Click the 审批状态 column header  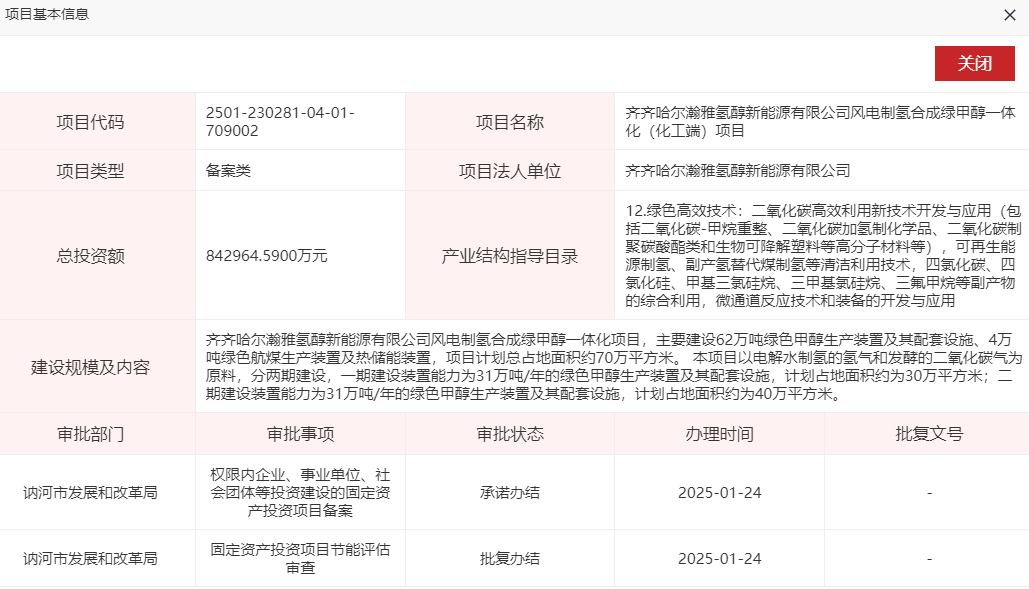click(x=510, y=434)
